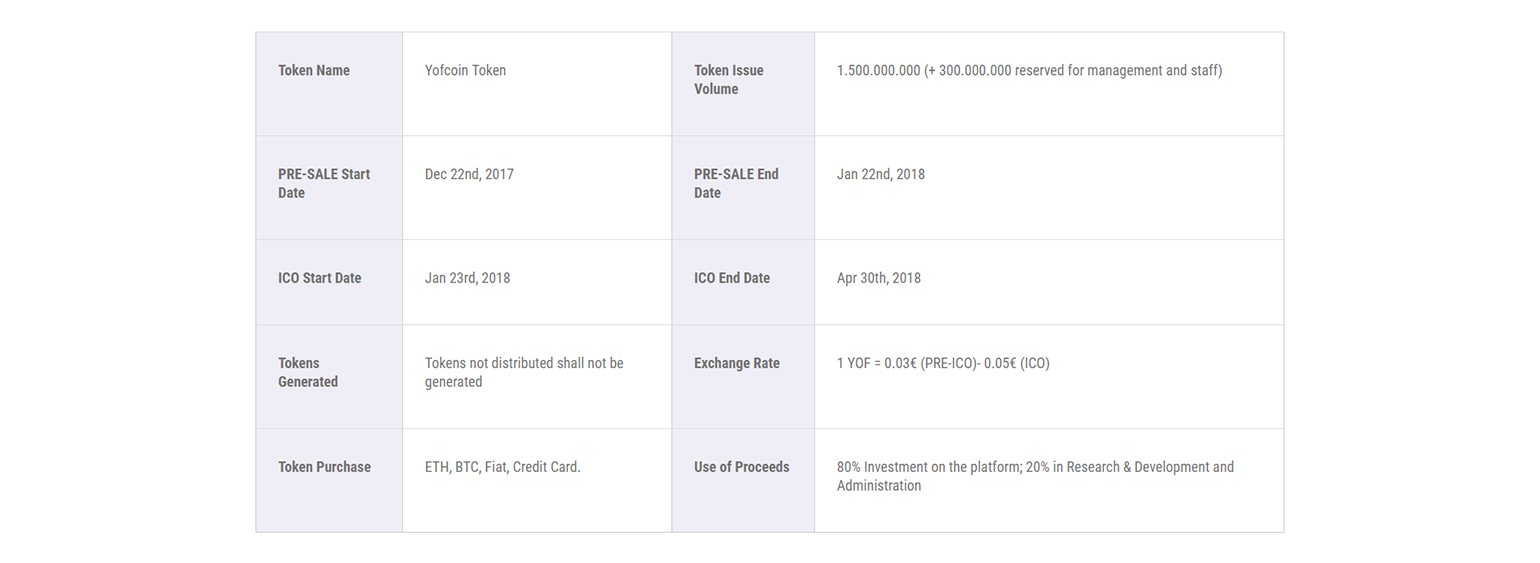Select the ETH, BTC, Fiat, Credit Card text
This screenshot has height=563, width=1540.
pos(503,467)
